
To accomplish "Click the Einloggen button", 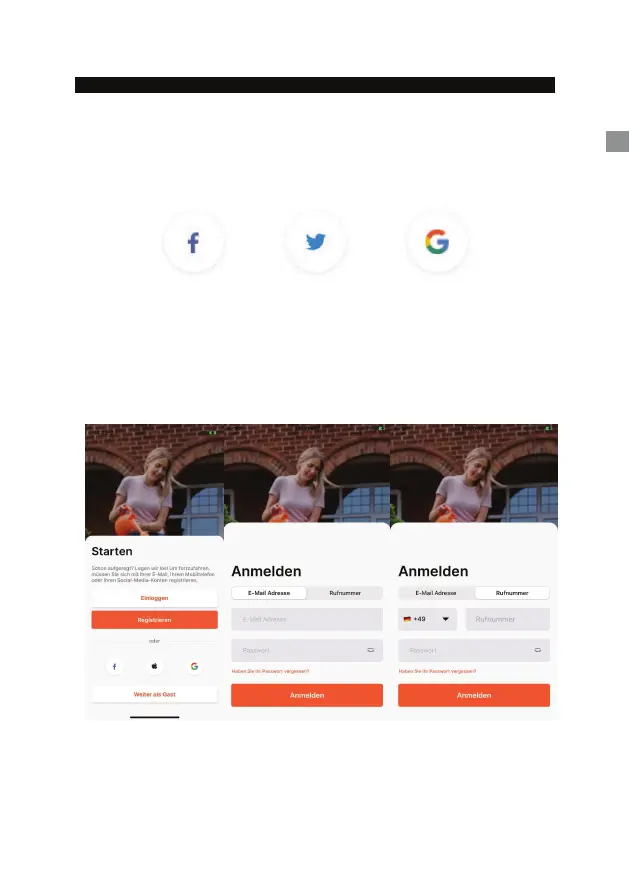I will tap(154, 598).
